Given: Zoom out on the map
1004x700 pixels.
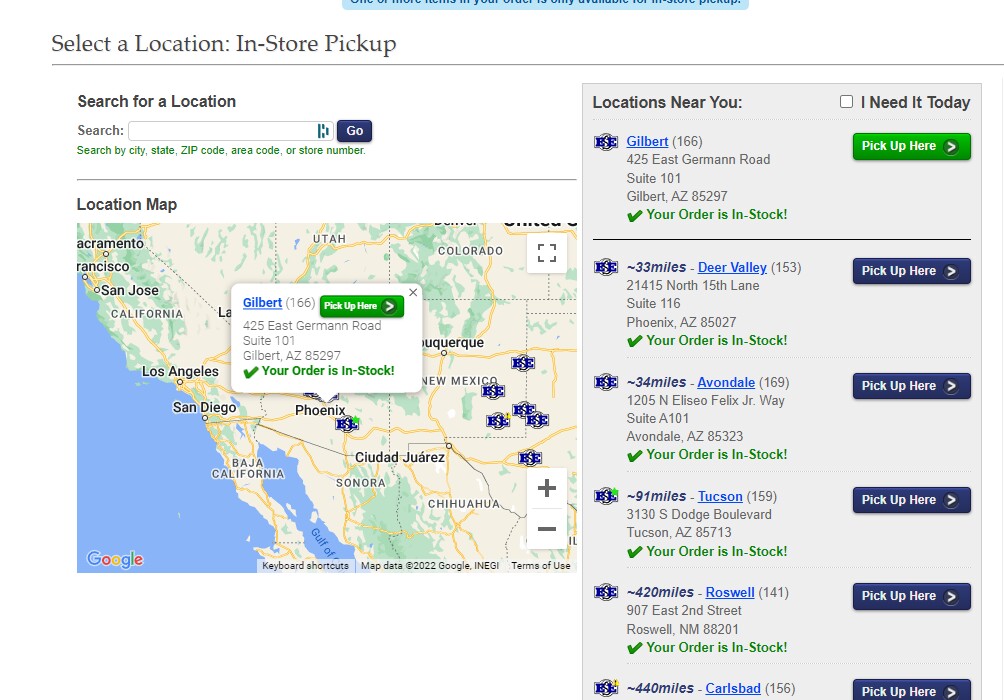Looking at the screenshot, I should pos(546,529).
